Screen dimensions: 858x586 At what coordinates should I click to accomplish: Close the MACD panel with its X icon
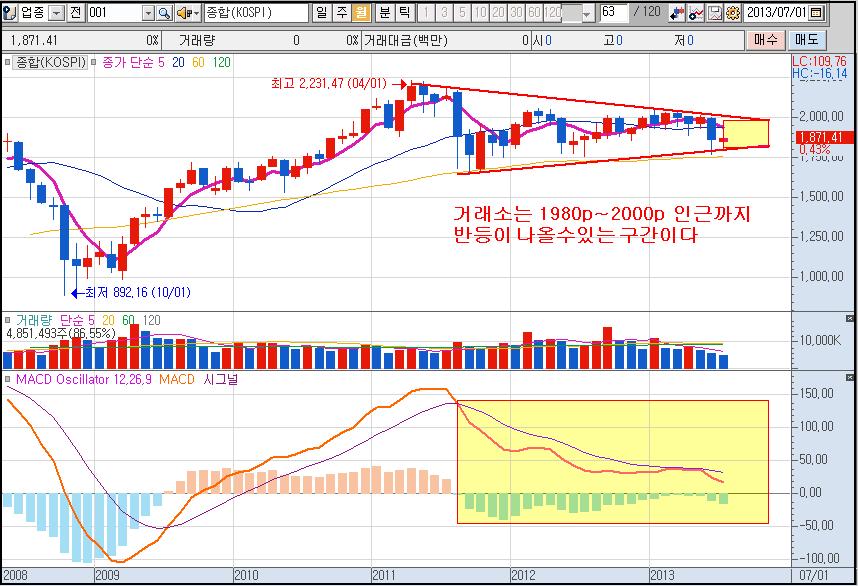(x=850, y=378)
